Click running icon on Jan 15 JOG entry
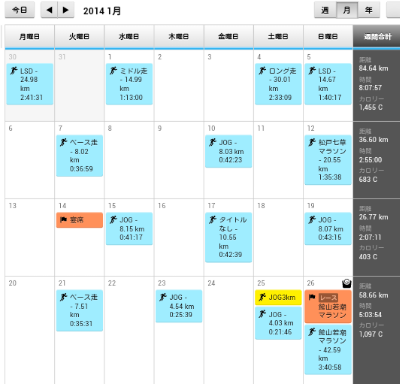Viewport: 400px width, 384px height. (113, 220)
